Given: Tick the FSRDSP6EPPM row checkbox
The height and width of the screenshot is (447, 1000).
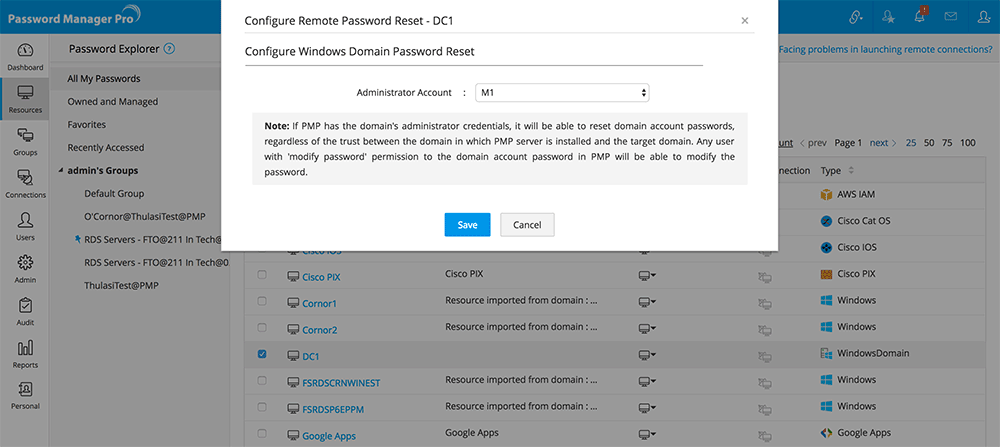Looking at the screenshot, I should (262, 406).
